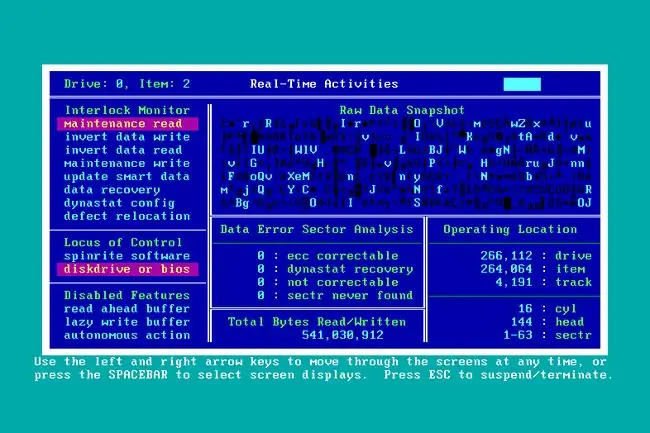This screenshot has height=433, width=650.
Task: Click 'Total Bytes Read/Written' heading
Action: (x=317, y=322)
